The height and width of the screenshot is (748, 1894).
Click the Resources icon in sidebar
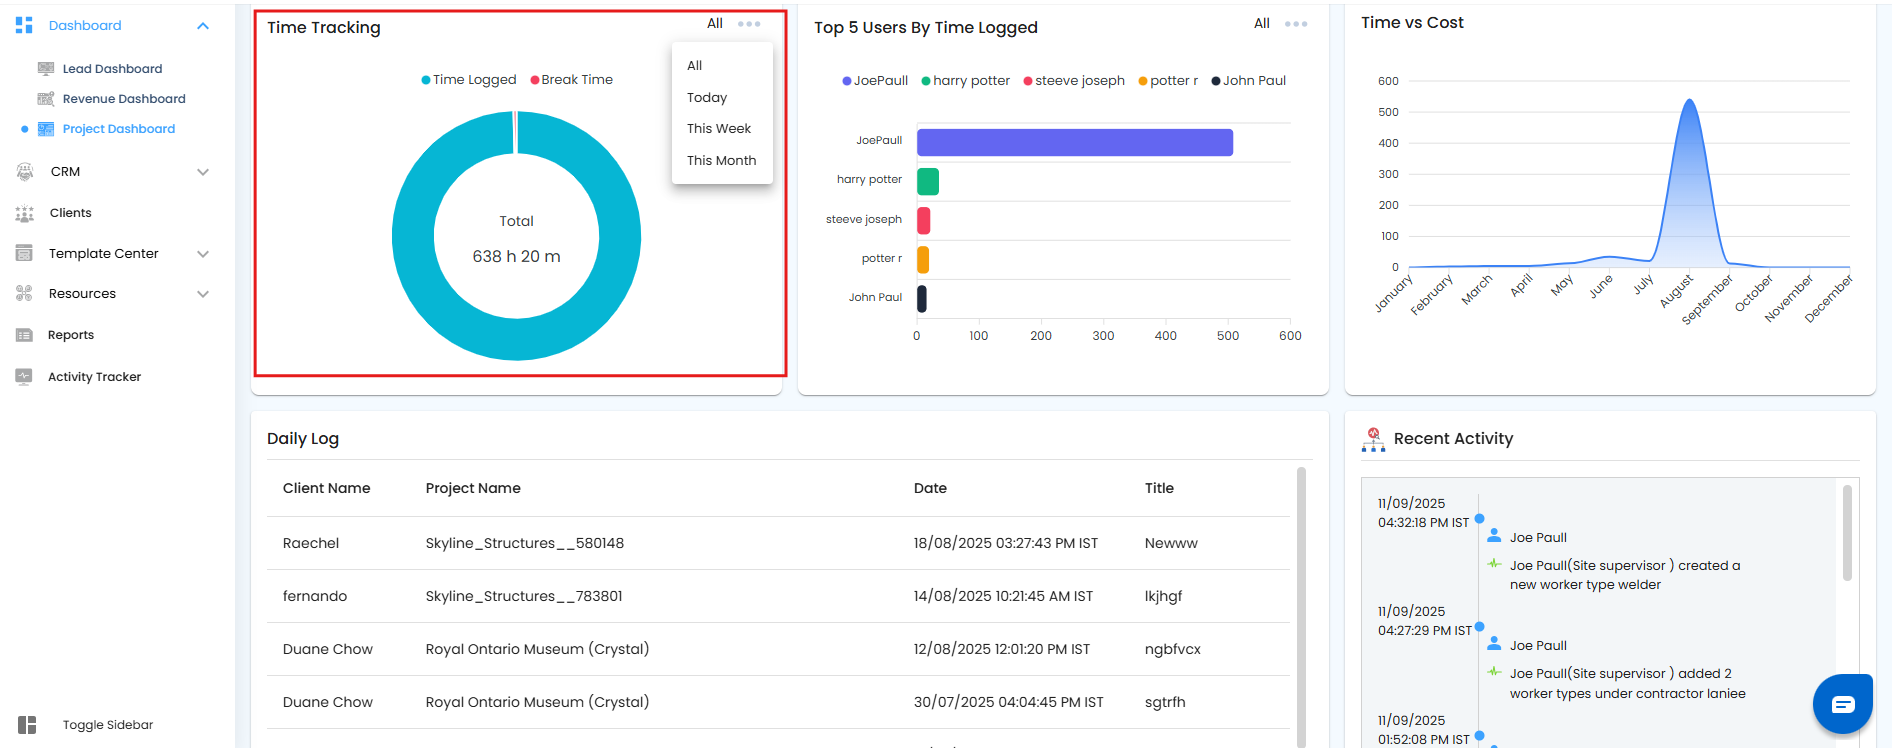pyautogui.click(x=25, y=294)
